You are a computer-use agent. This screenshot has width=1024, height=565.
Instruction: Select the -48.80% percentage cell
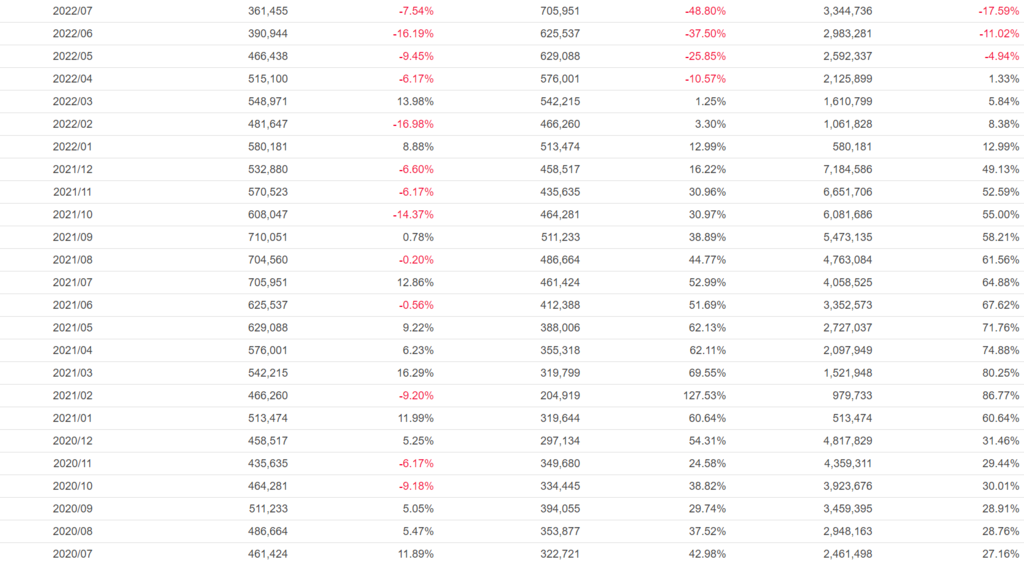click(705, 11)
